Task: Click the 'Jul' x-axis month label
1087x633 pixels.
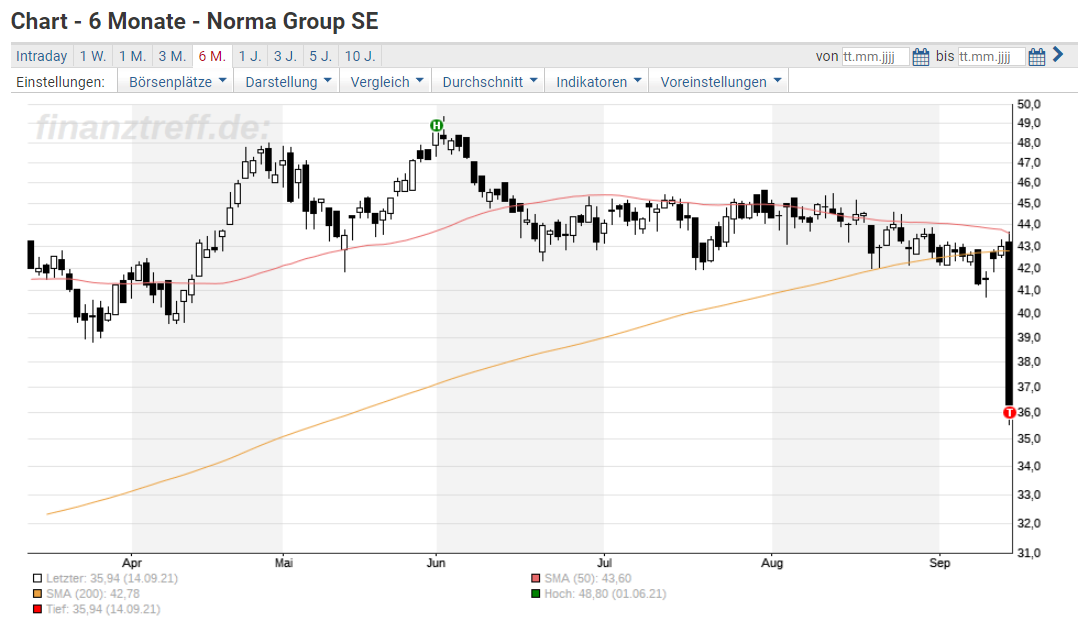Action: point(605,563)
